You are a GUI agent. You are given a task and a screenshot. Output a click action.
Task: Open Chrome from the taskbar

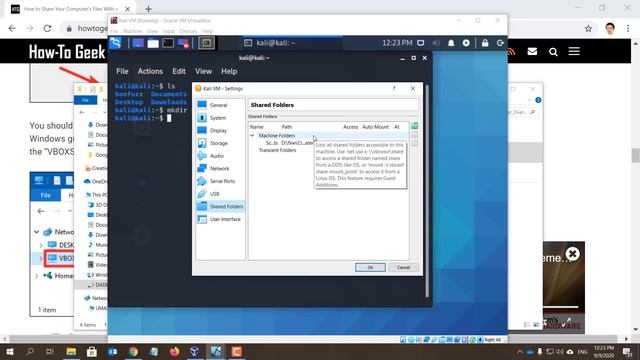click(x=133, y=351)
